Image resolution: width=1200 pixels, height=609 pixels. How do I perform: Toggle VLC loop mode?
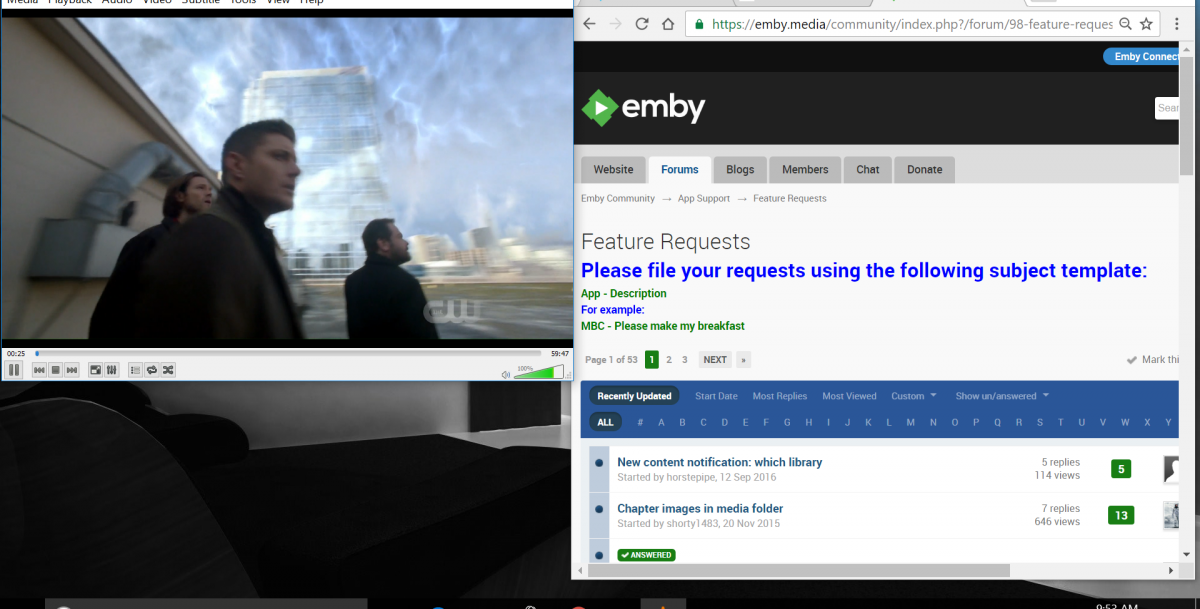tap(152, 370)
